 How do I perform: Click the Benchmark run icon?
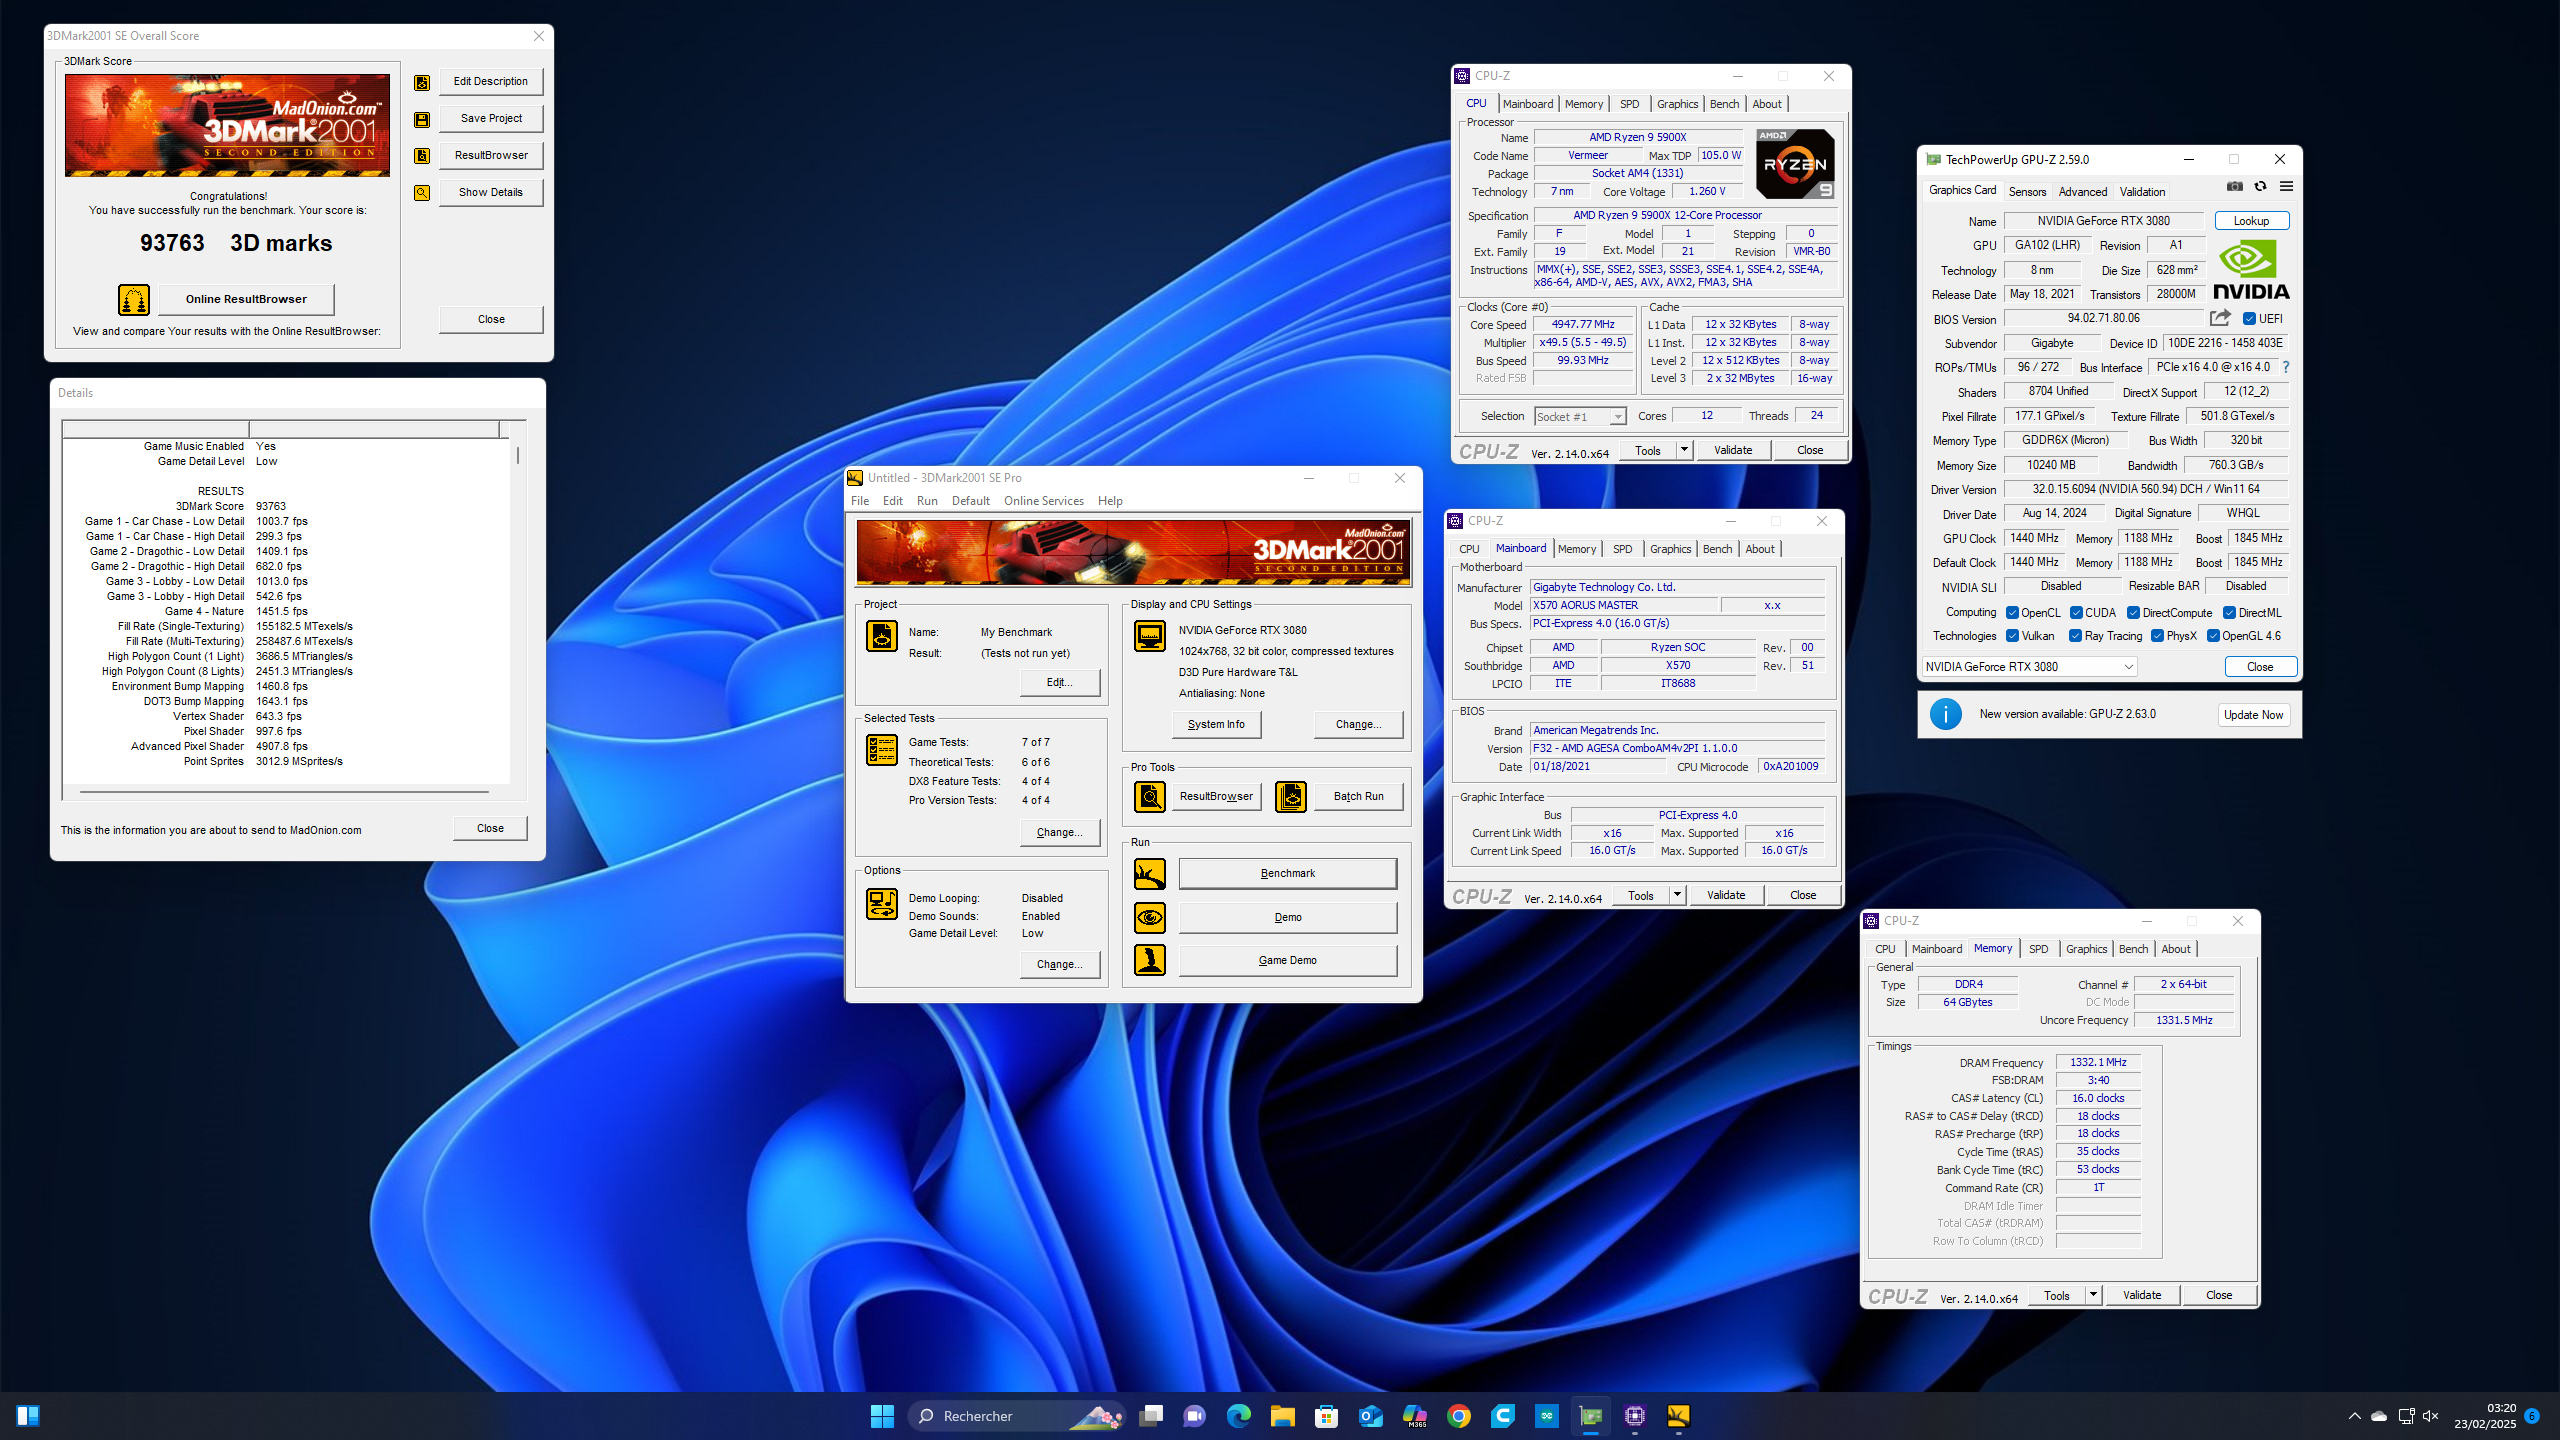1149,873
